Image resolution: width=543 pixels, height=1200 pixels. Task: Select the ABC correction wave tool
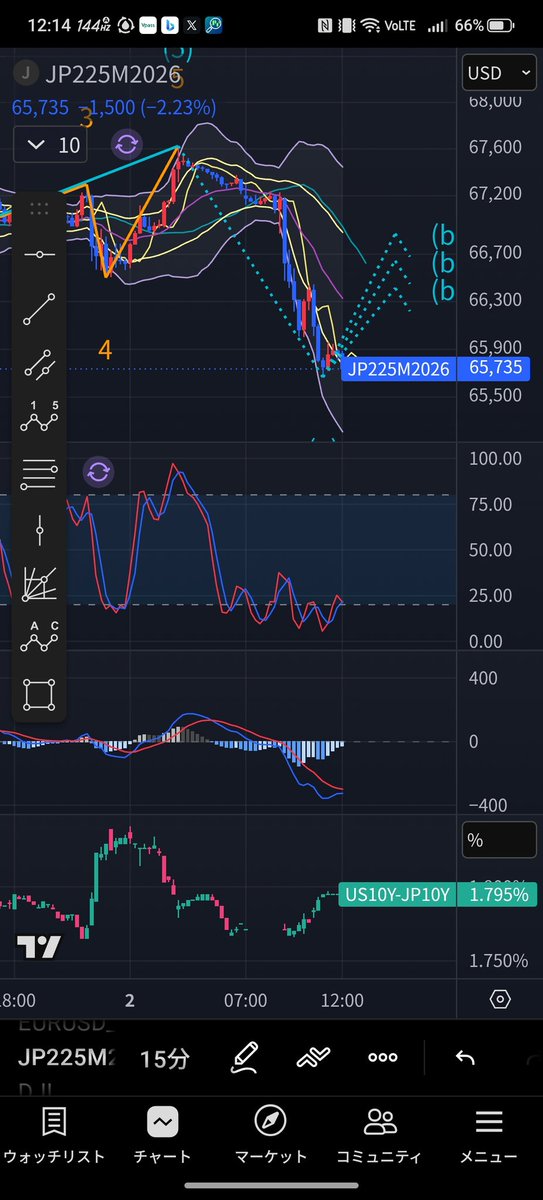coord(40,637)
